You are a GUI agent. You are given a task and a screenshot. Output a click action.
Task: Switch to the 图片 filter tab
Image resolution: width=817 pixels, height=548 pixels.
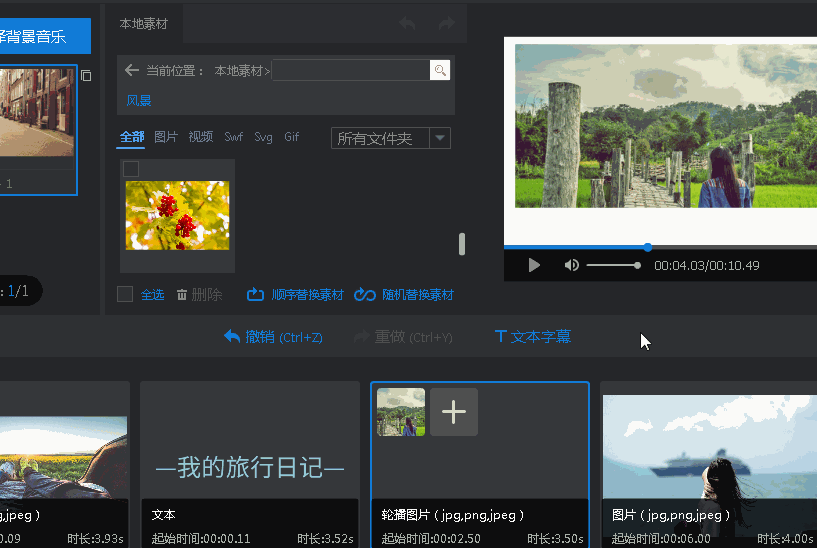166,137
